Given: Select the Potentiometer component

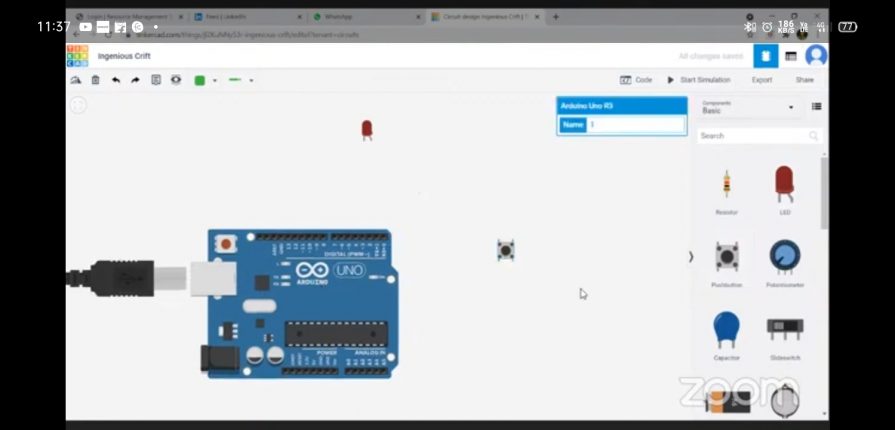Looking at the screenshot, I should [785, 264].
